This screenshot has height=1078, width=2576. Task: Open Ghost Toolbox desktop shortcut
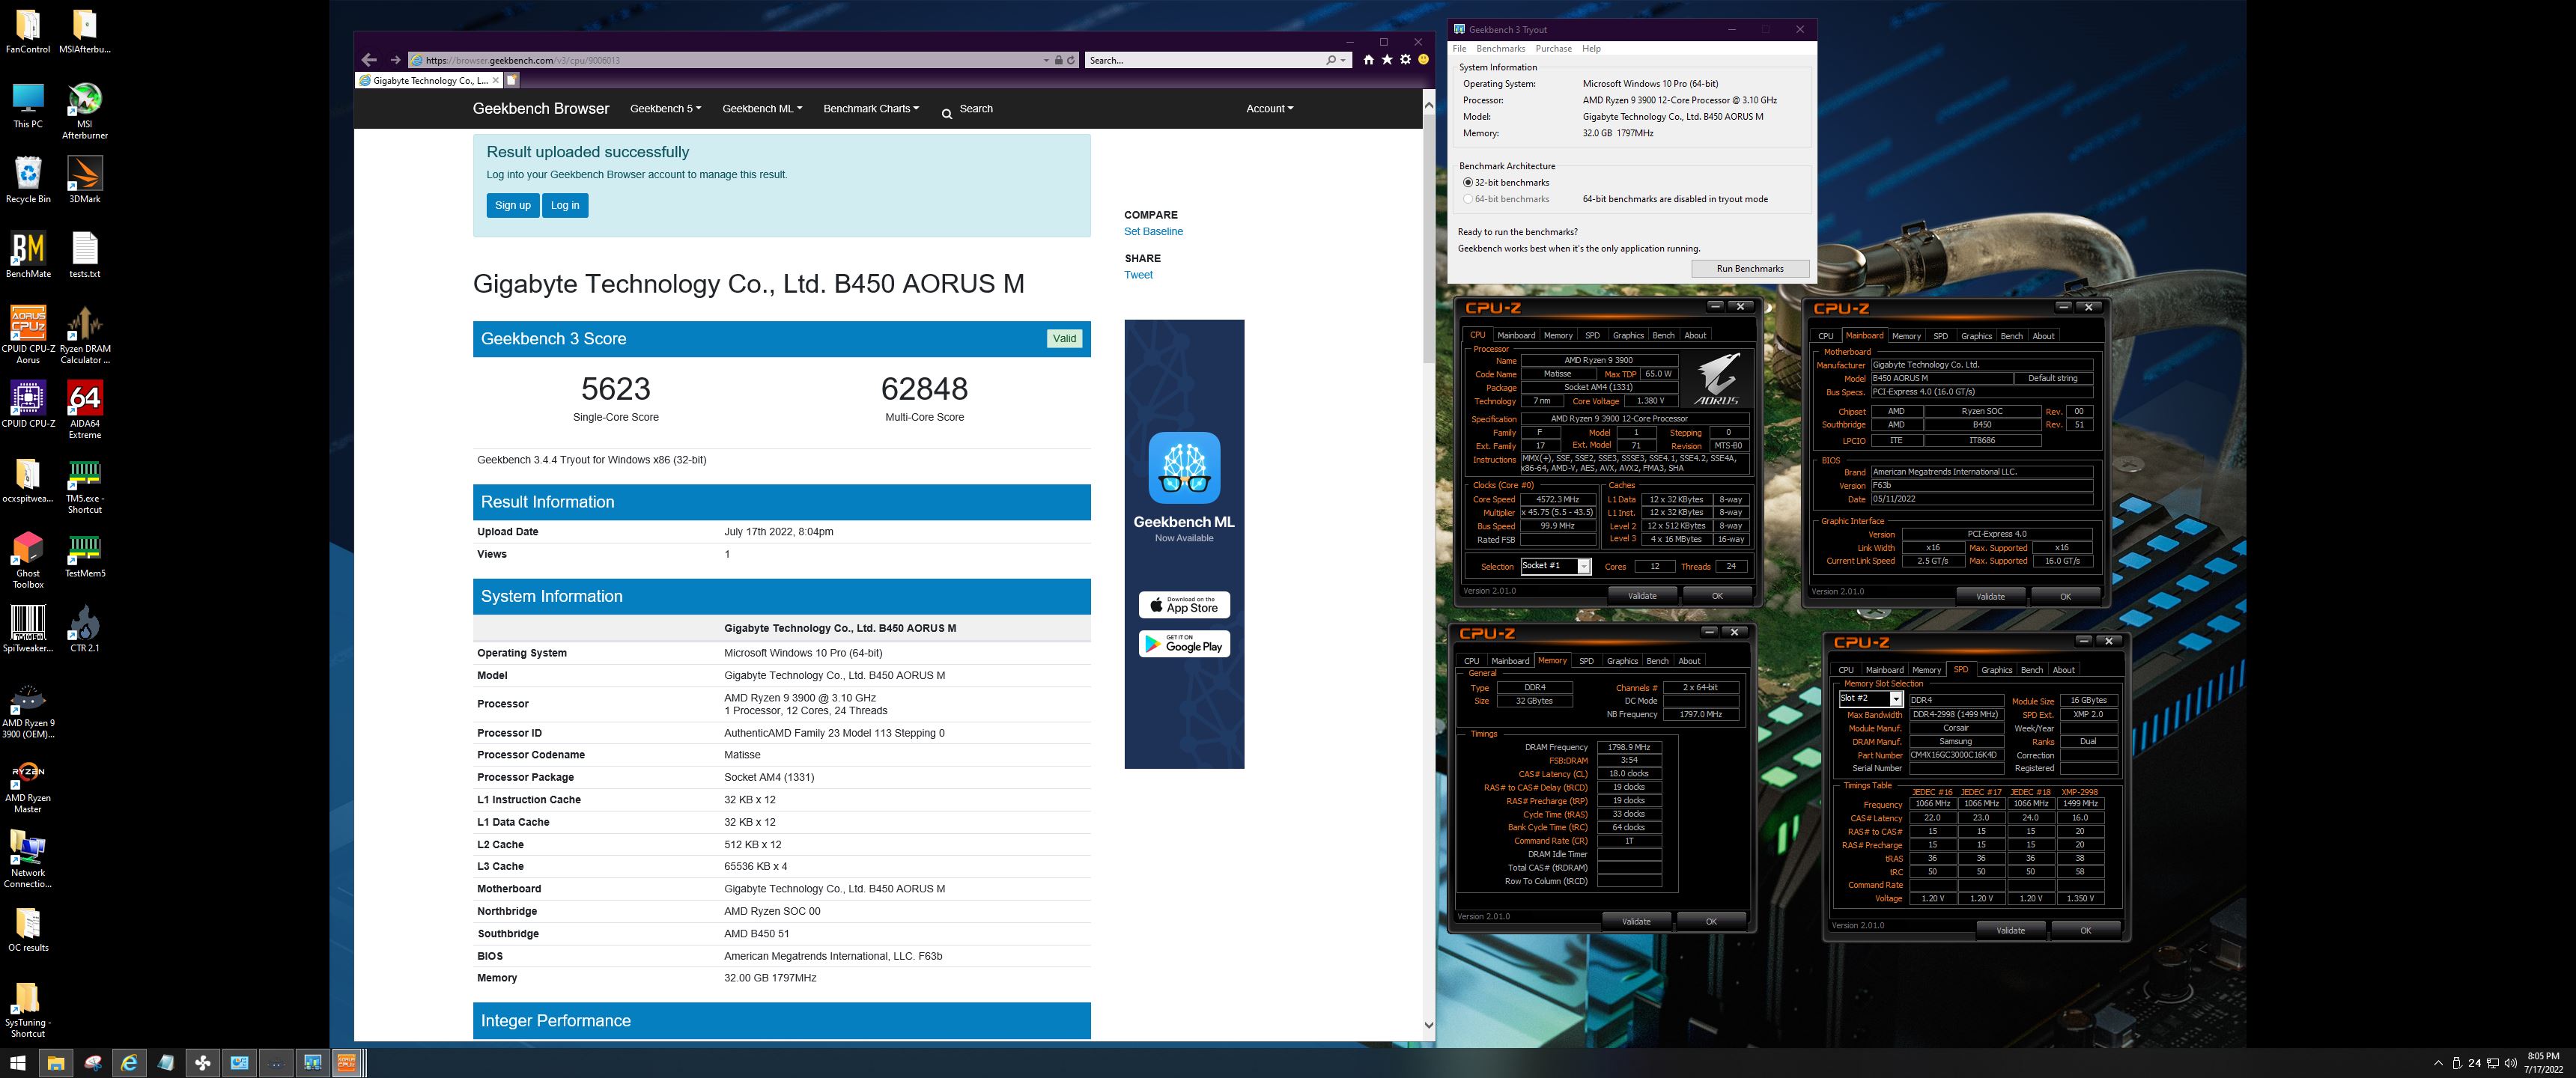[28, 560]
